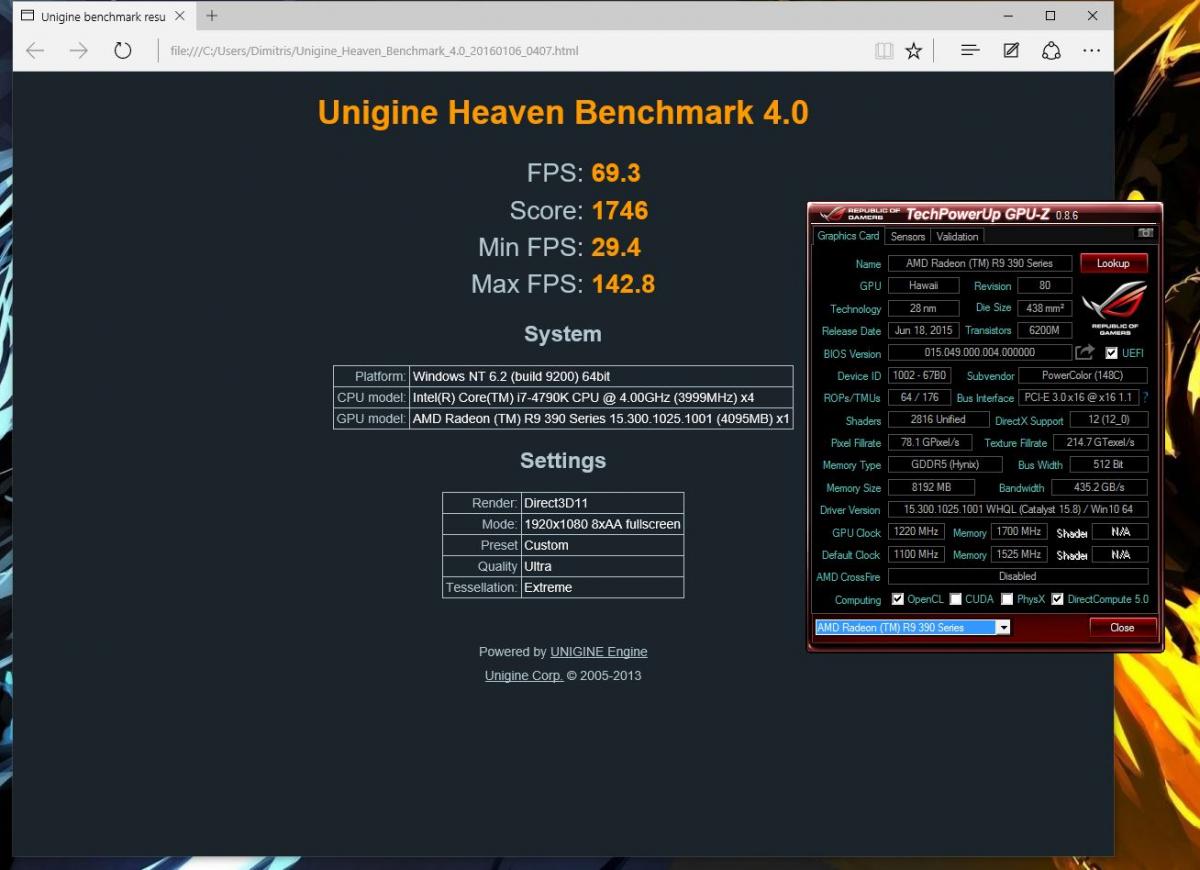Open the GPU selection dropdown in GPU-Z
The height and width of the screenshot is (870, 1200).
1003,628
